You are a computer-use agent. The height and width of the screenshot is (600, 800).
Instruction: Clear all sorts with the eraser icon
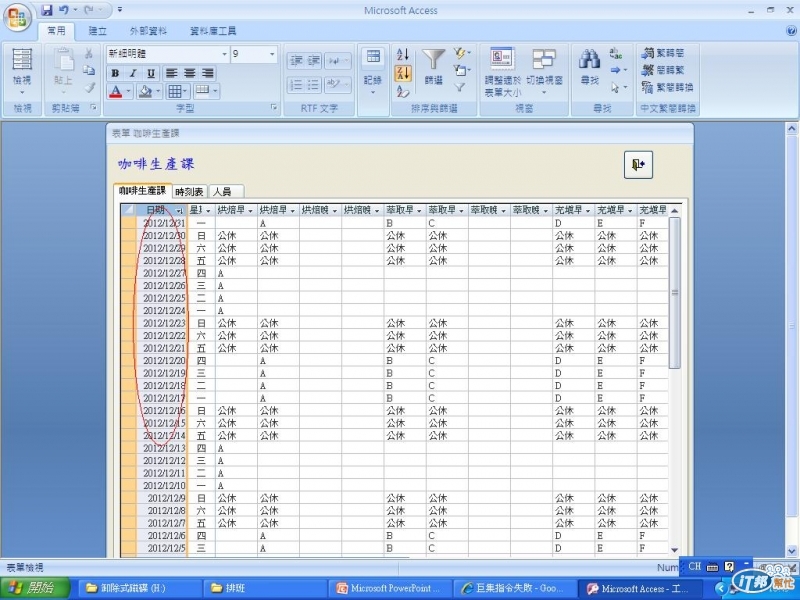tap(403, 91)
